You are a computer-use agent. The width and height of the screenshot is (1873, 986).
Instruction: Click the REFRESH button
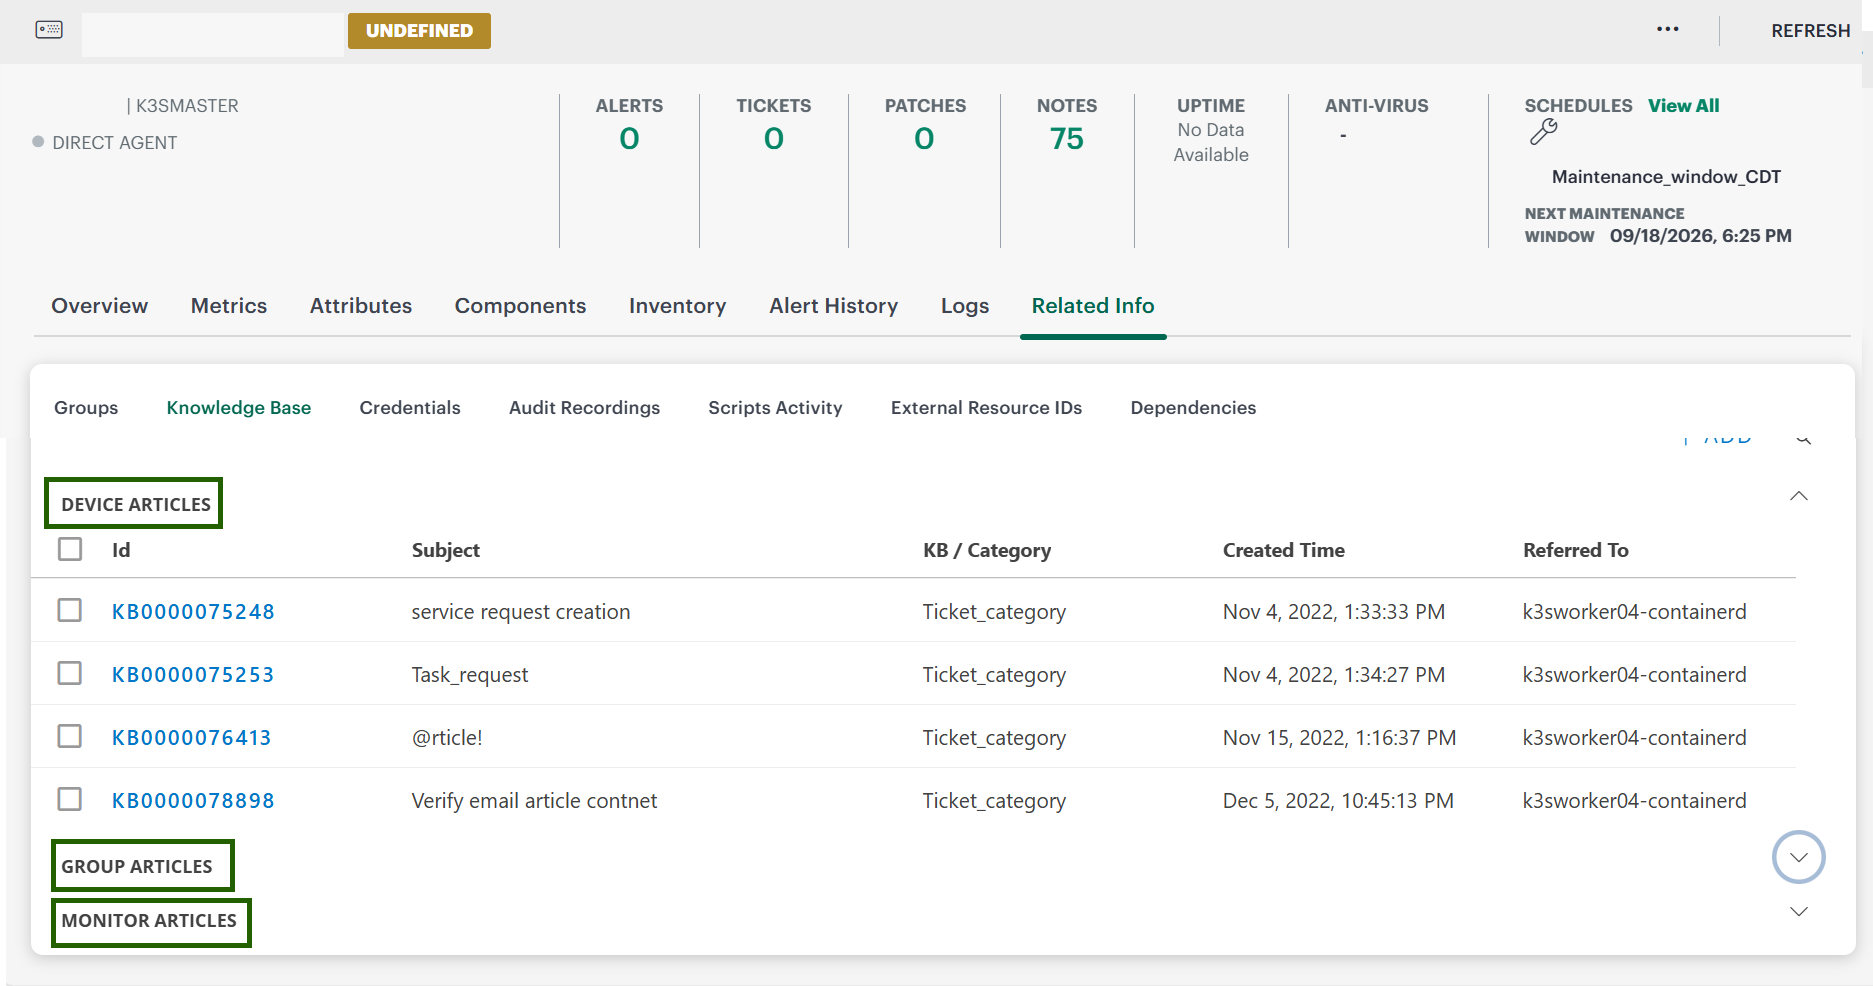[x=1810, y=31]
